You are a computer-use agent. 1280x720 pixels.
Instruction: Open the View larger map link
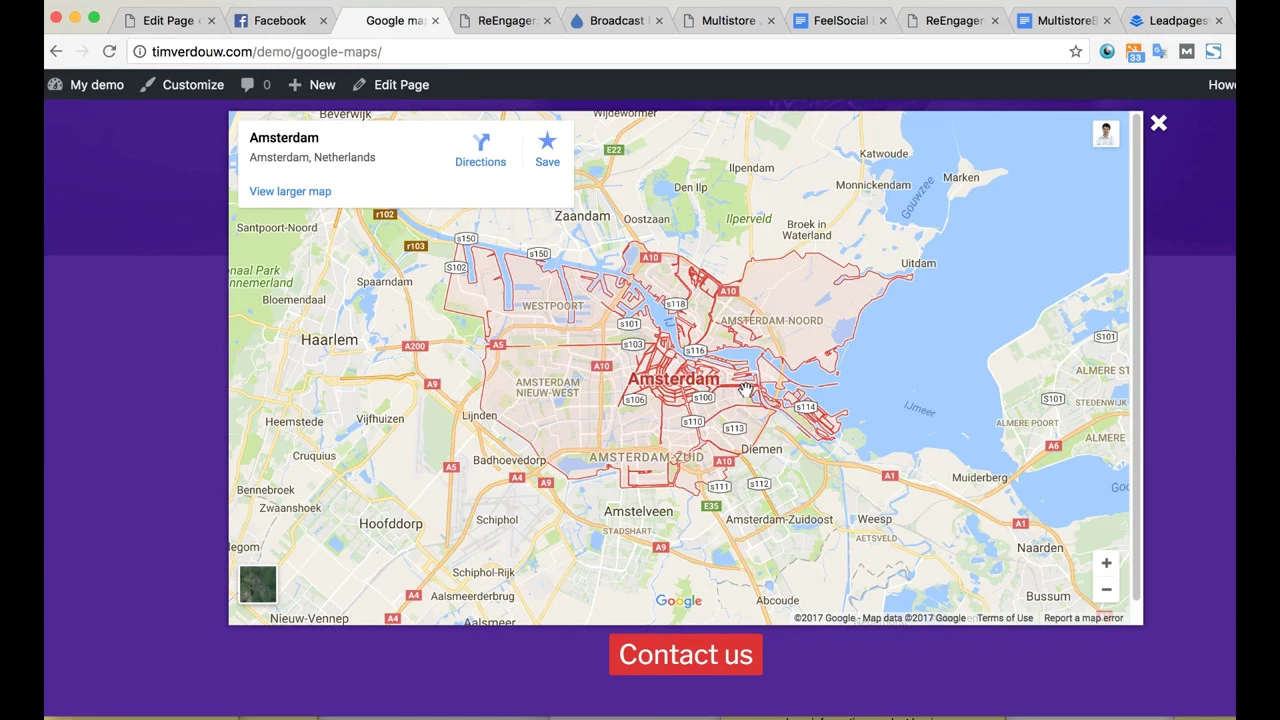290,191
